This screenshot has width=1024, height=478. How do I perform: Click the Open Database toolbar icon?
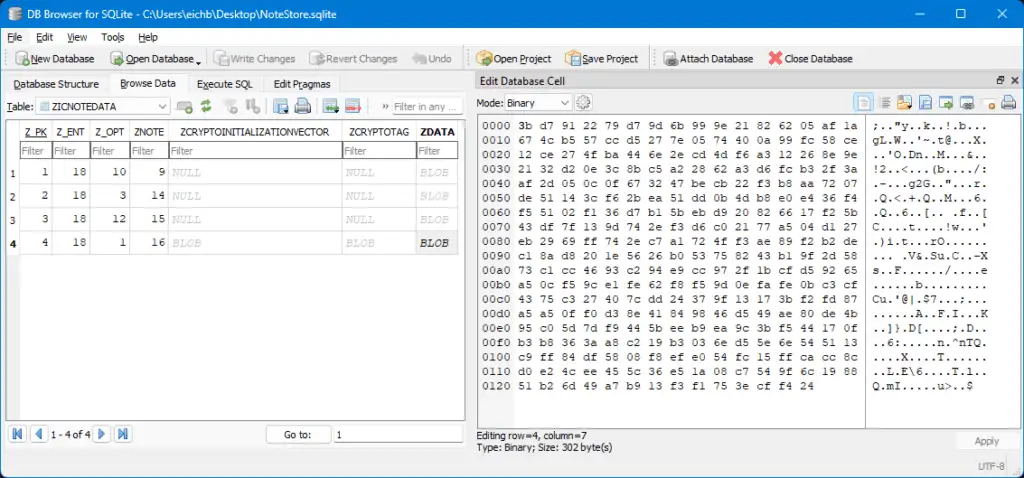point(117,59)
